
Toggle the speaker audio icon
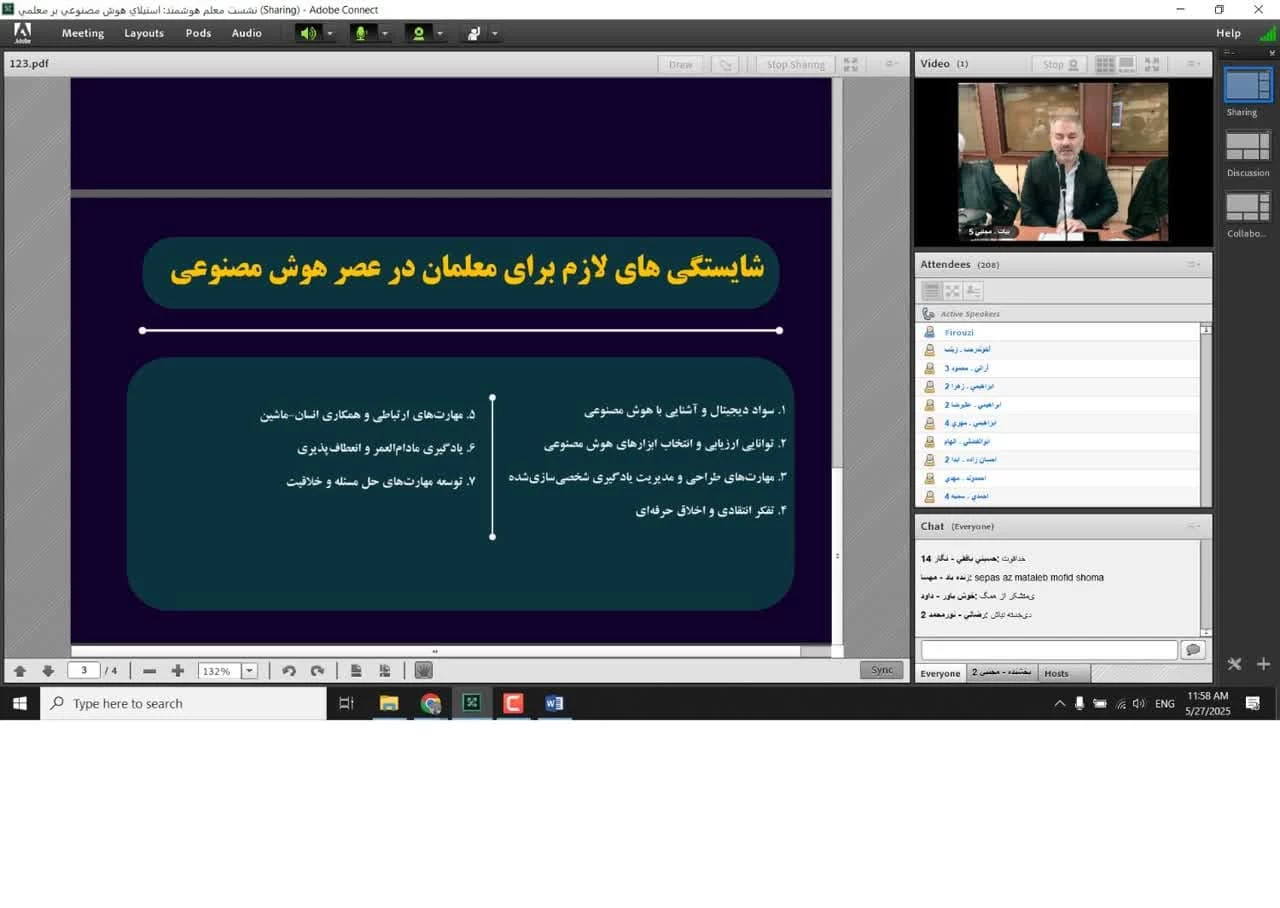tap(308, 33)
